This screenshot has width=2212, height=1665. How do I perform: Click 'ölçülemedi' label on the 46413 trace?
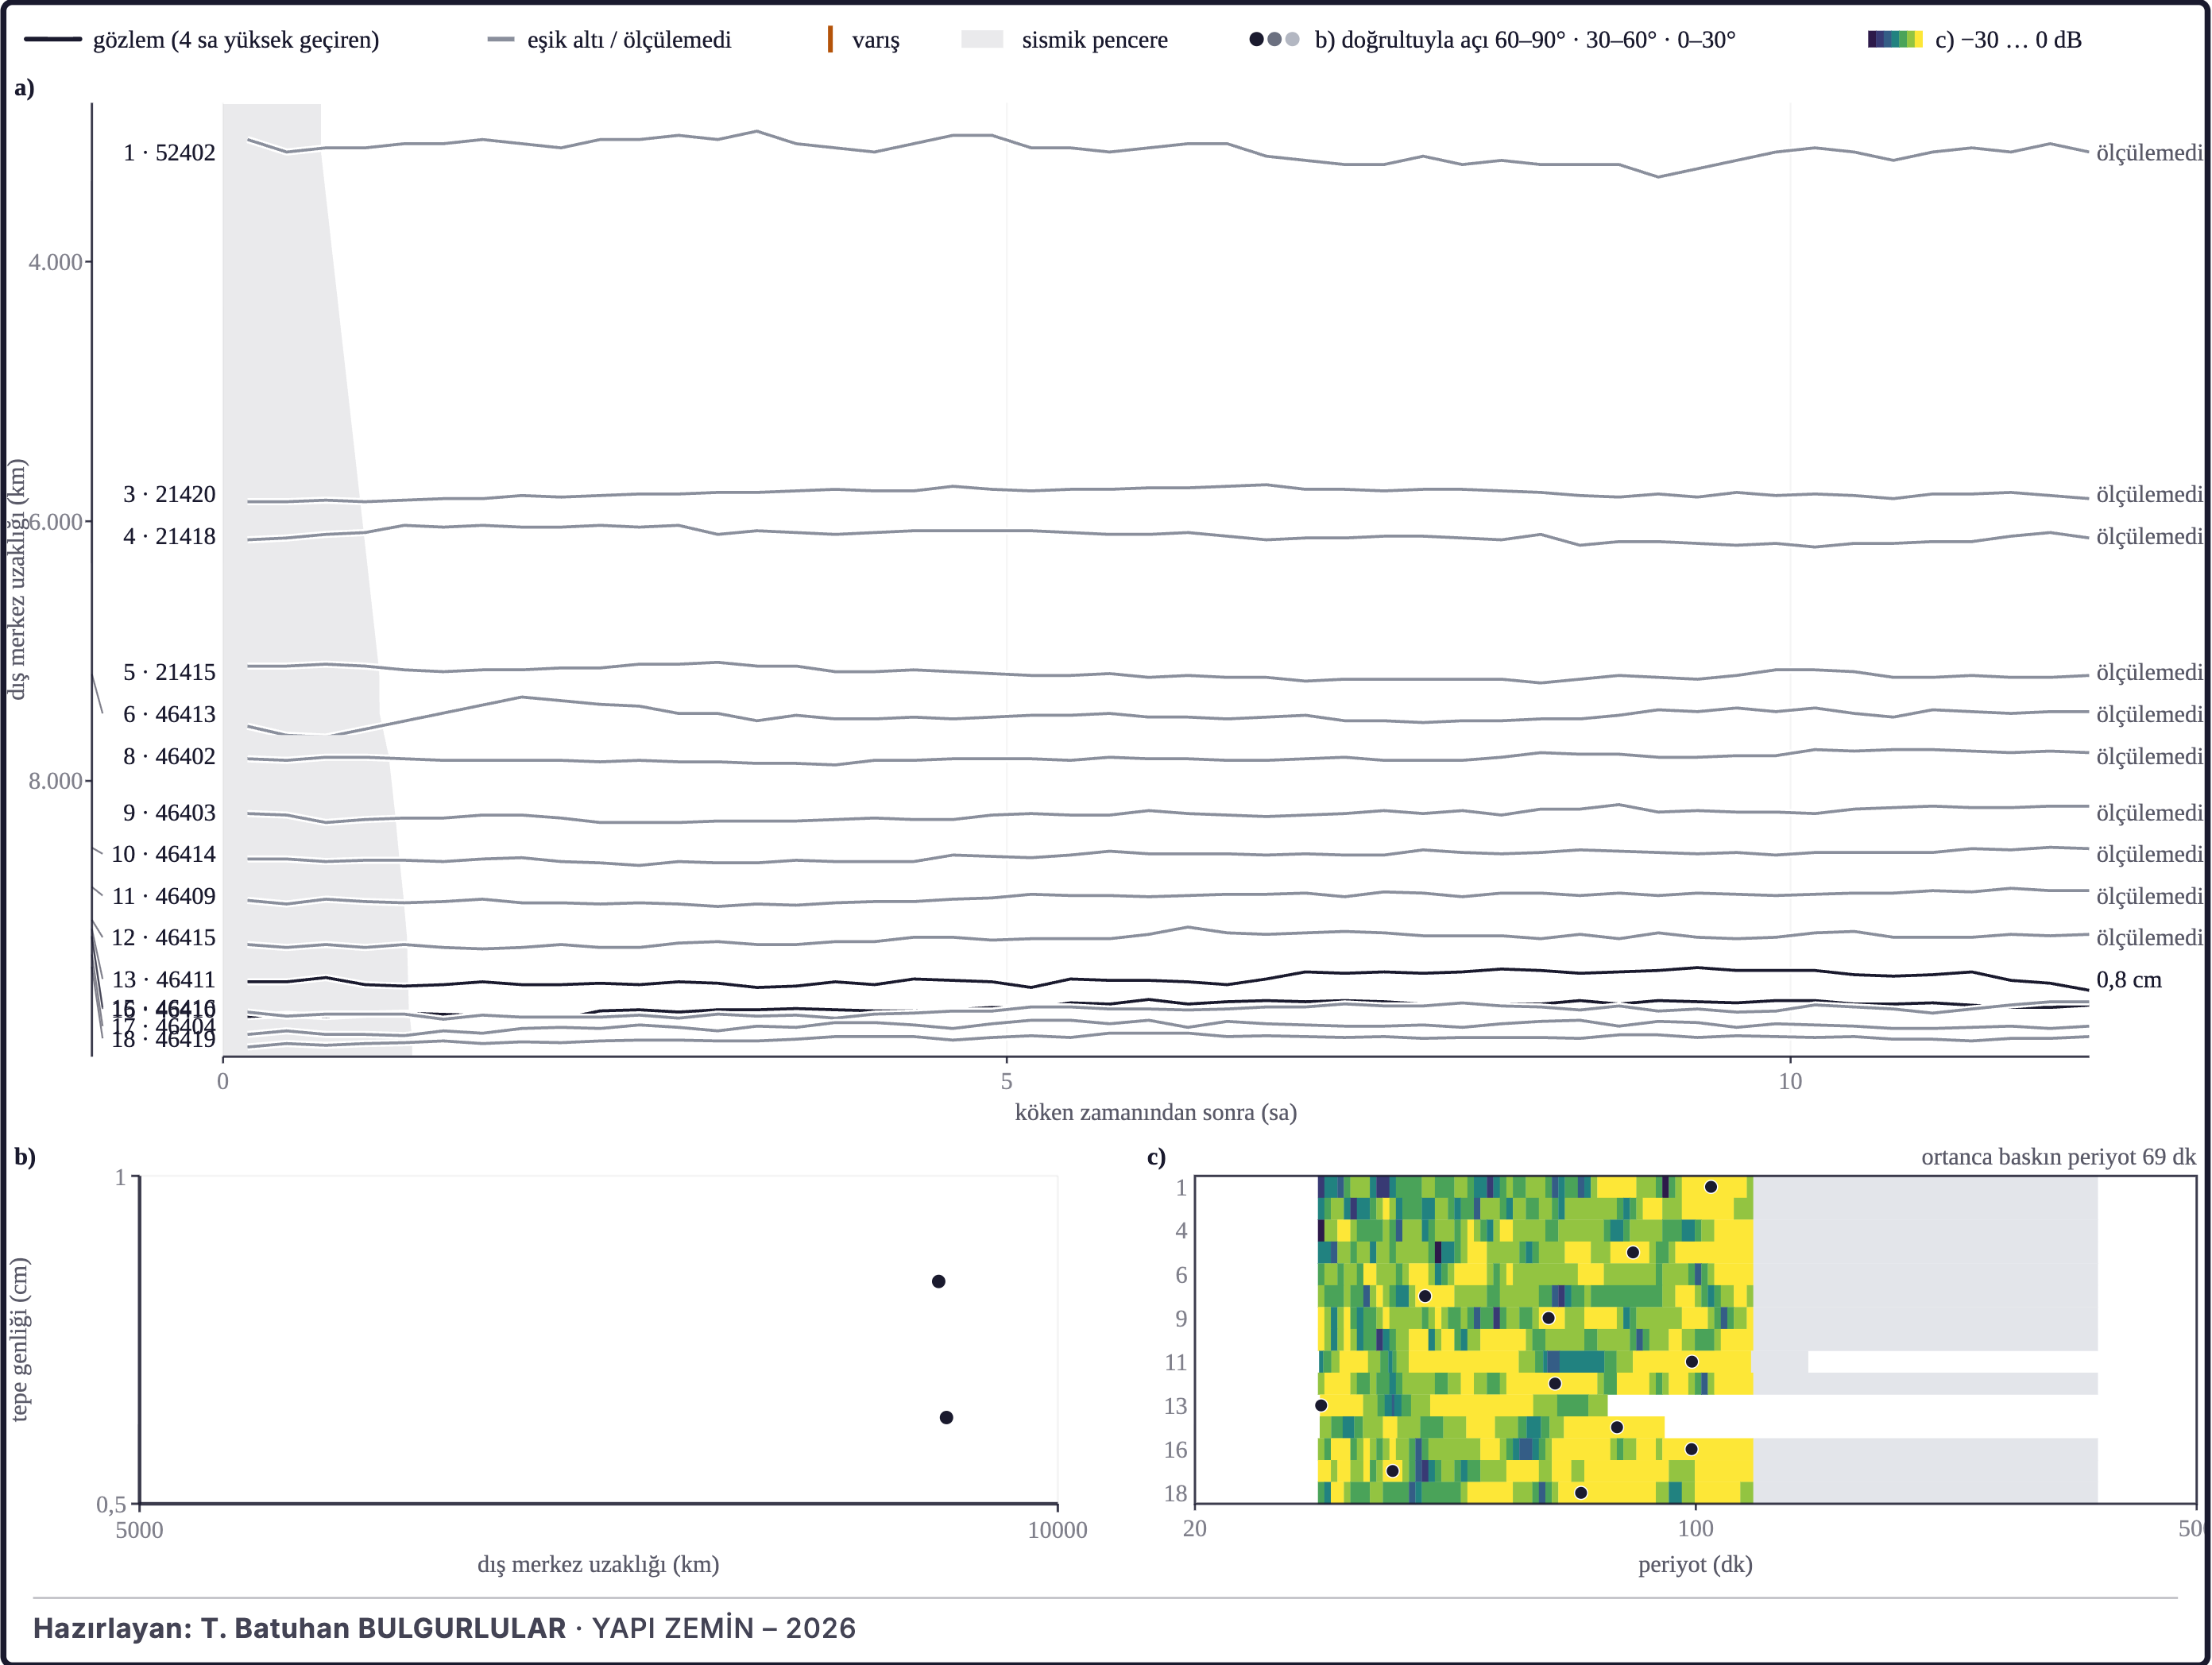tap(2150, 714)
